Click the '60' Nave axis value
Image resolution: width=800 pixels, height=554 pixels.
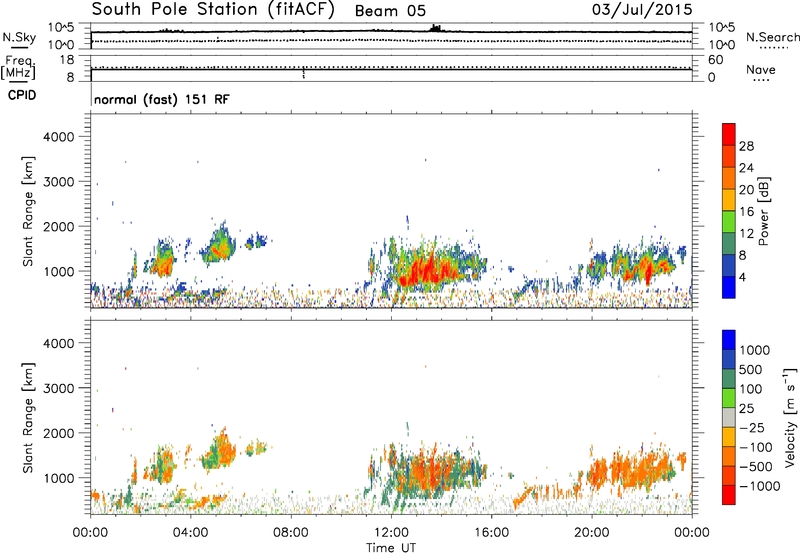[x=716, y=60]
